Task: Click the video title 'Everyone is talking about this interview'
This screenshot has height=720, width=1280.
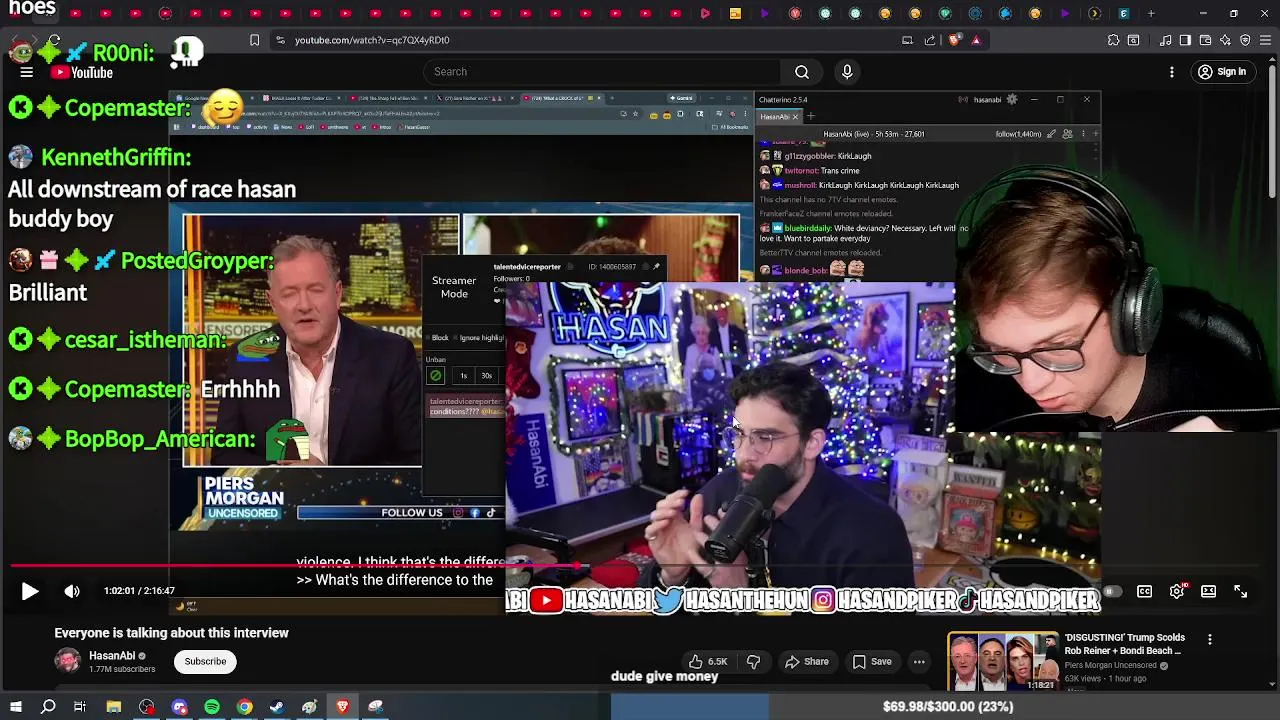Action: [171, 633]
